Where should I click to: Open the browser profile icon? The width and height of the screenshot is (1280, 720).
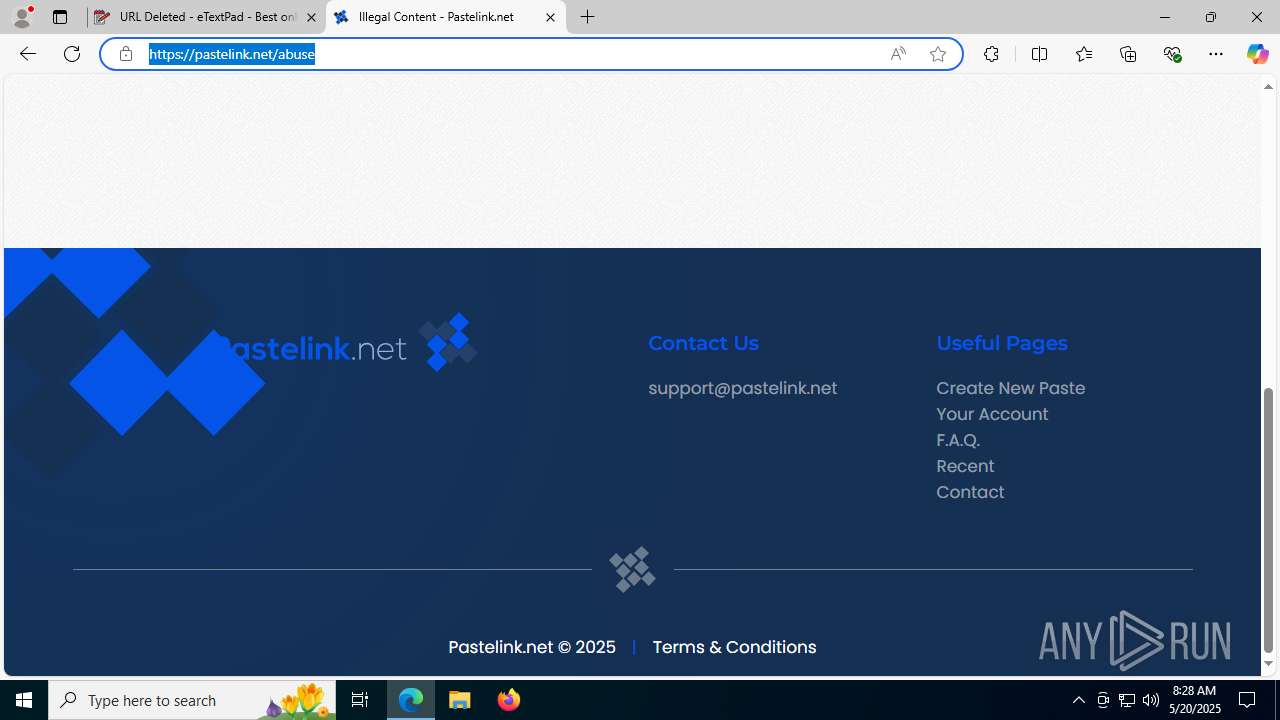[x=22, y=17]
